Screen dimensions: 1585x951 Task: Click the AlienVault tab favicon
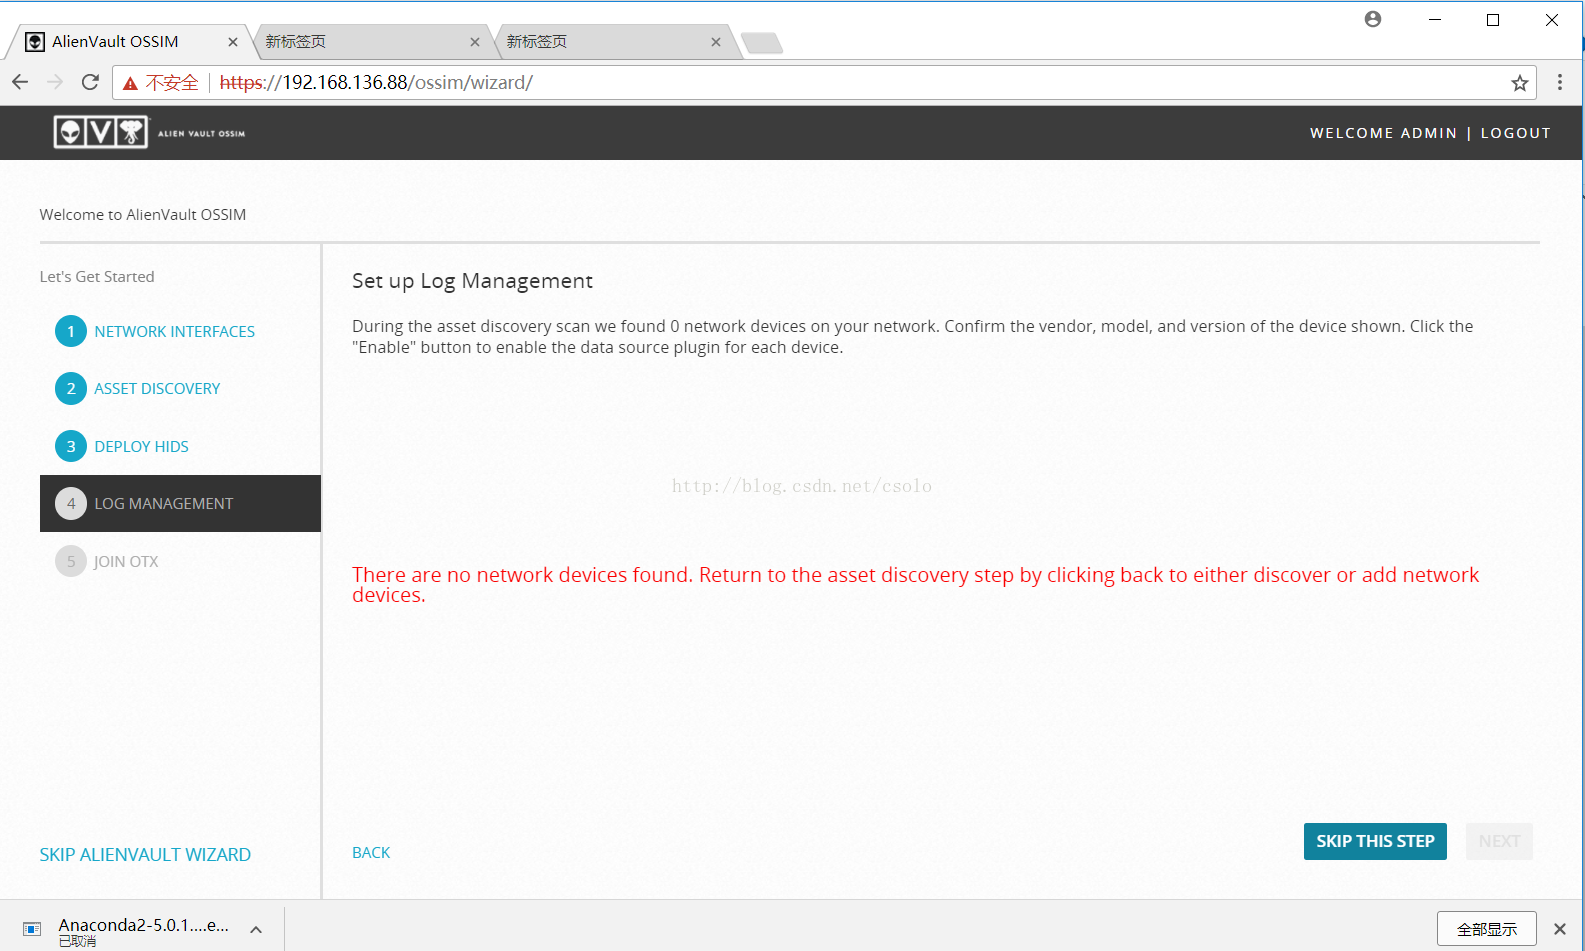(35, 41)
